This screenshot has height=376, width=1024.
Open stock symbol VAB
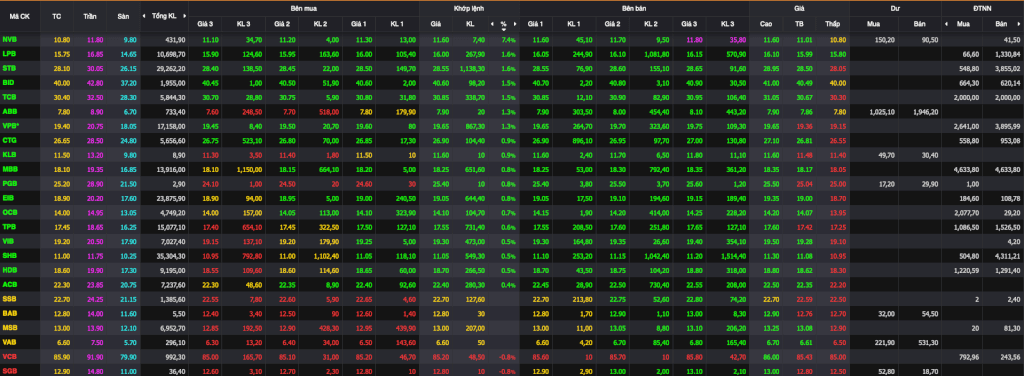click(x=9, y=341)
